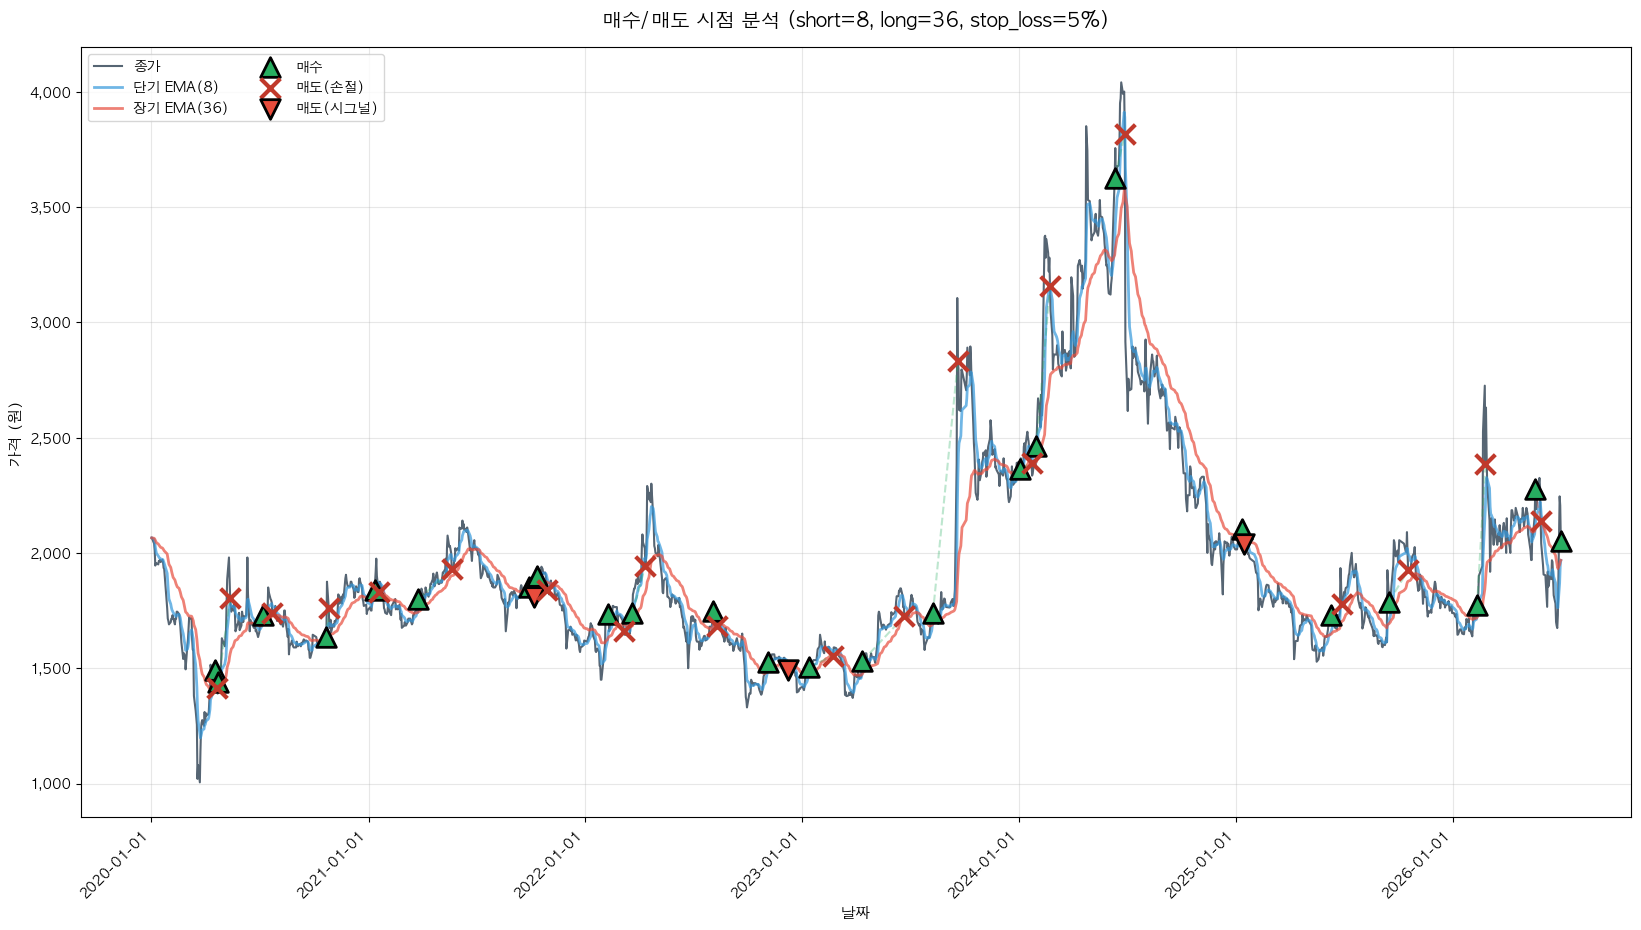Screen dimensions: 1641x930
Task: Click the 단기 EMA(8) blue line swatch
Action: [107, 87]
